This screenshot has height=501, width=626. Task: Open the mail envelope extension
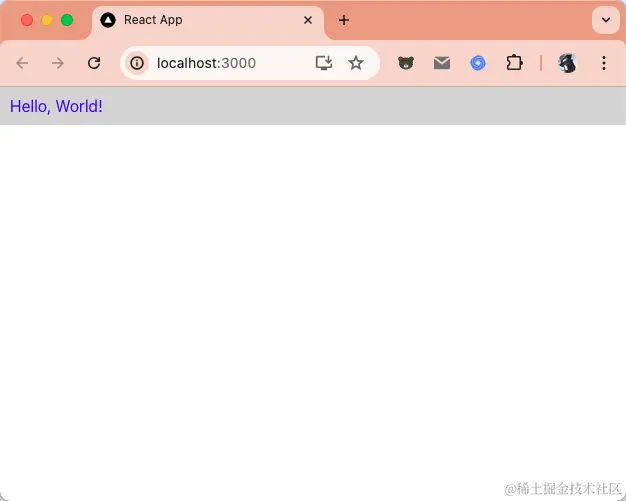(x=442, y=63)
